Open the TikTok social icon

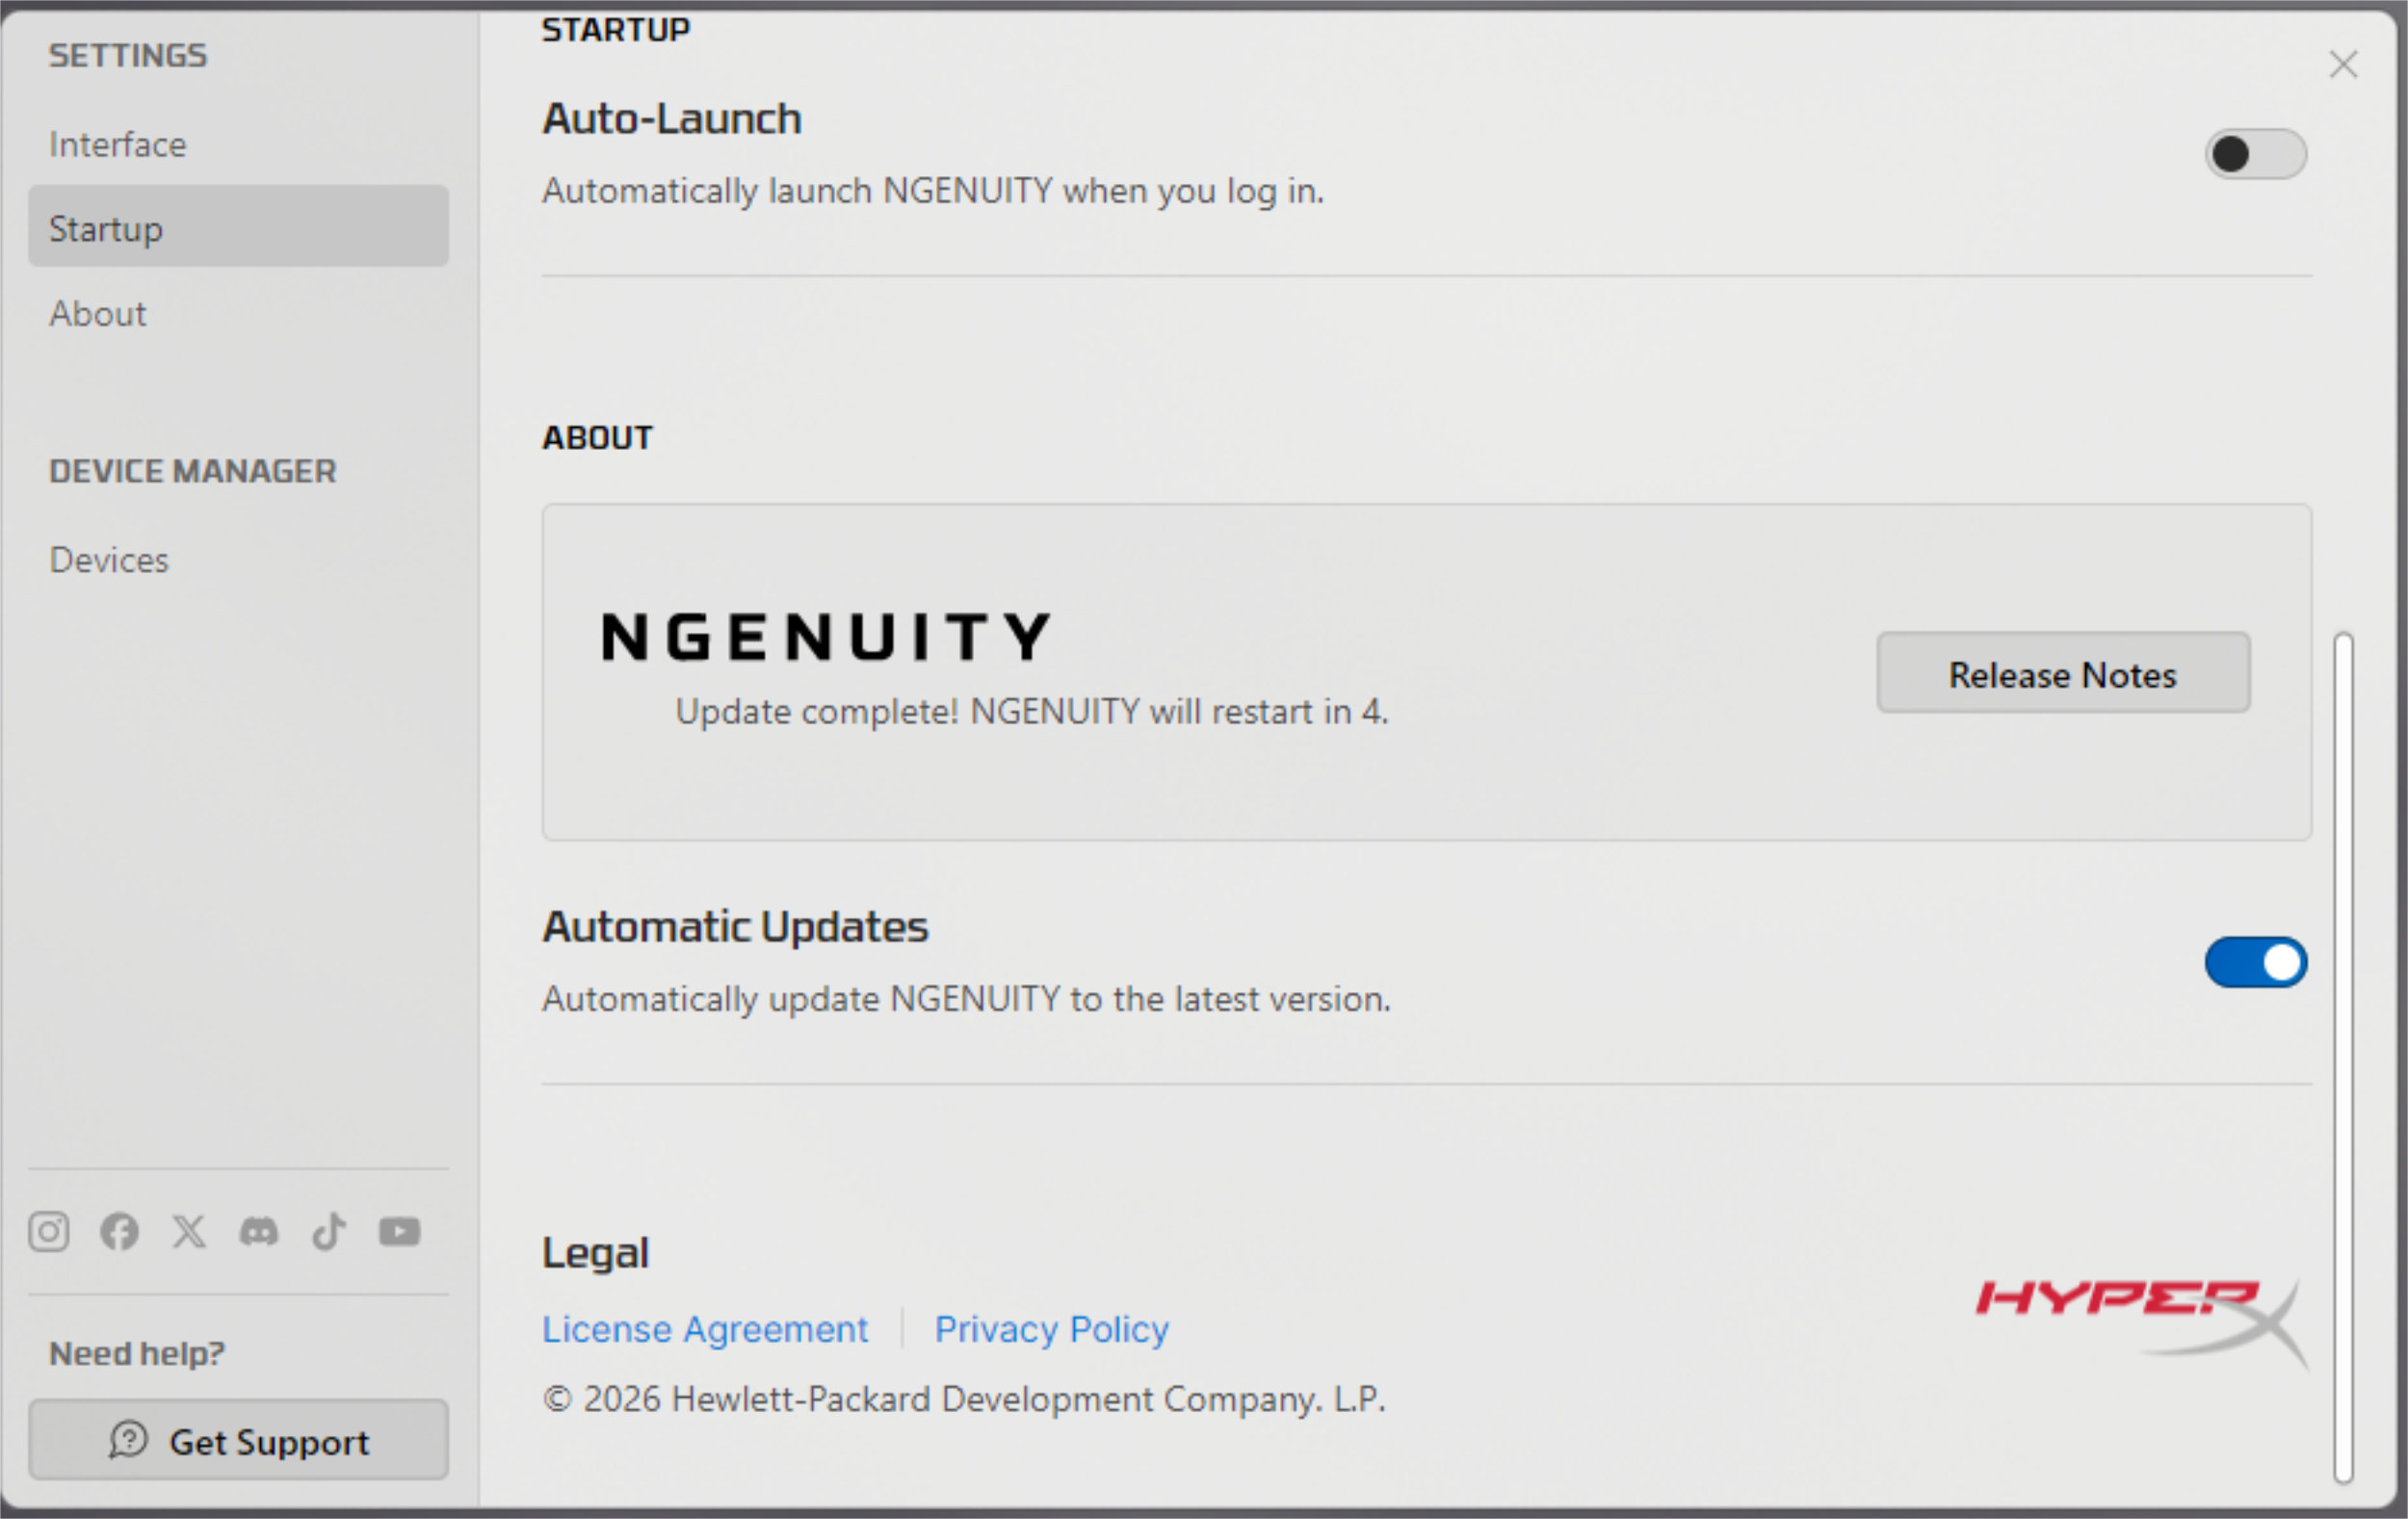[x=329, y=1231]
